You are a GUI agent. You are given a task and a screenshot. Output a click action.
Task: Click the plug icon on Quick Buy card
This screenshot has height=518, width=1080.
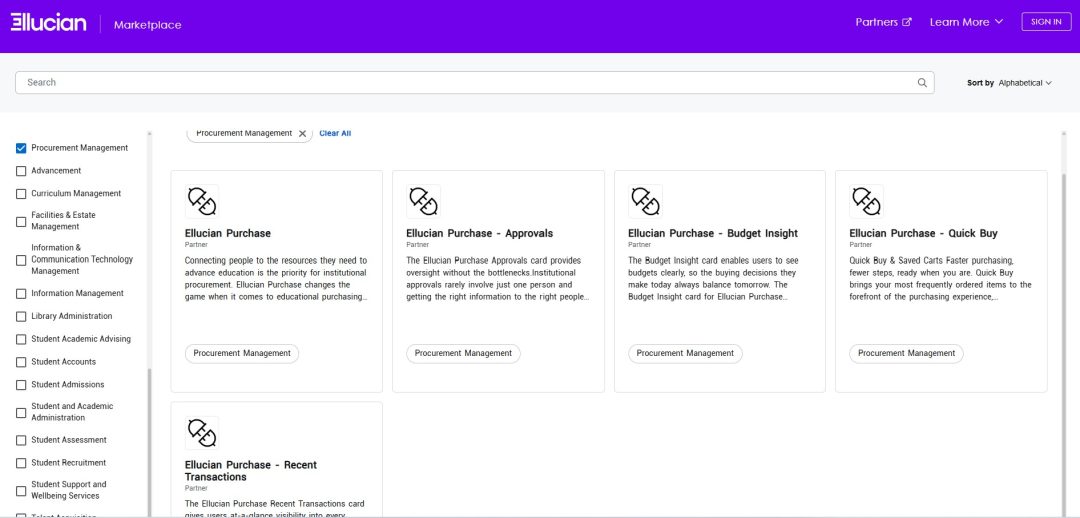pos(866,201)
